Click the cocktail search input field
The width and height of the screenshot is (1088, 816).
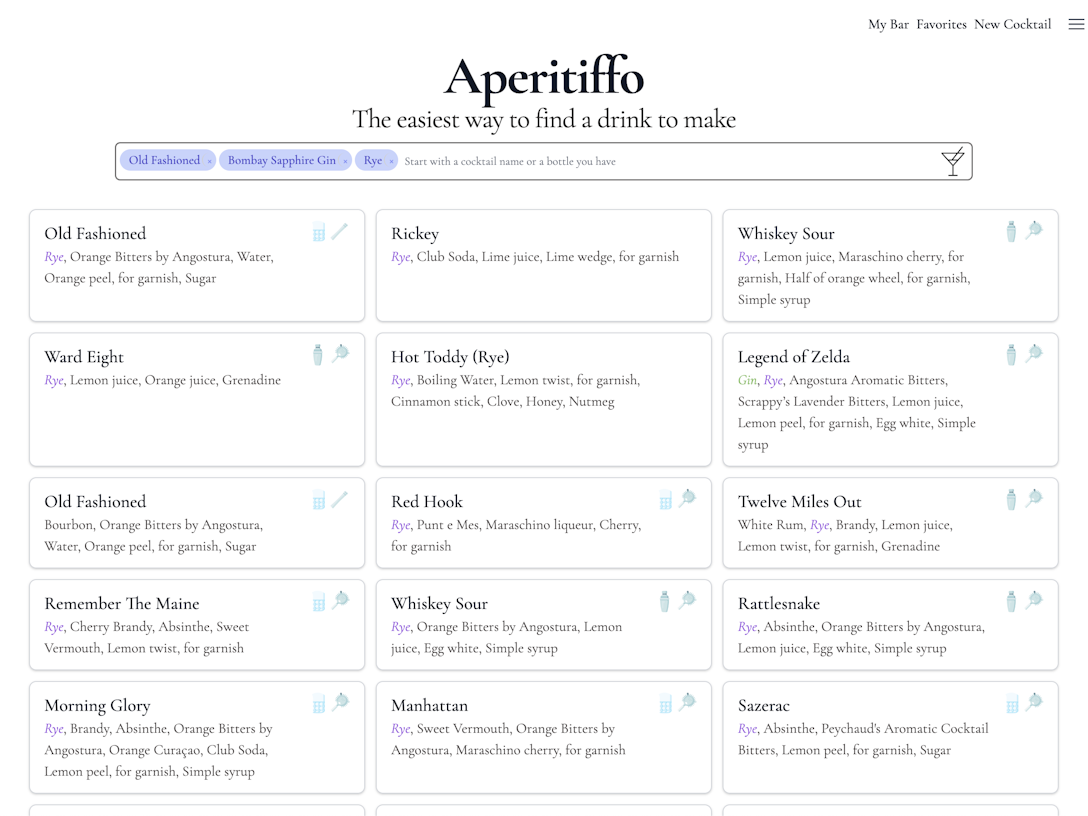tap(660, 161)
